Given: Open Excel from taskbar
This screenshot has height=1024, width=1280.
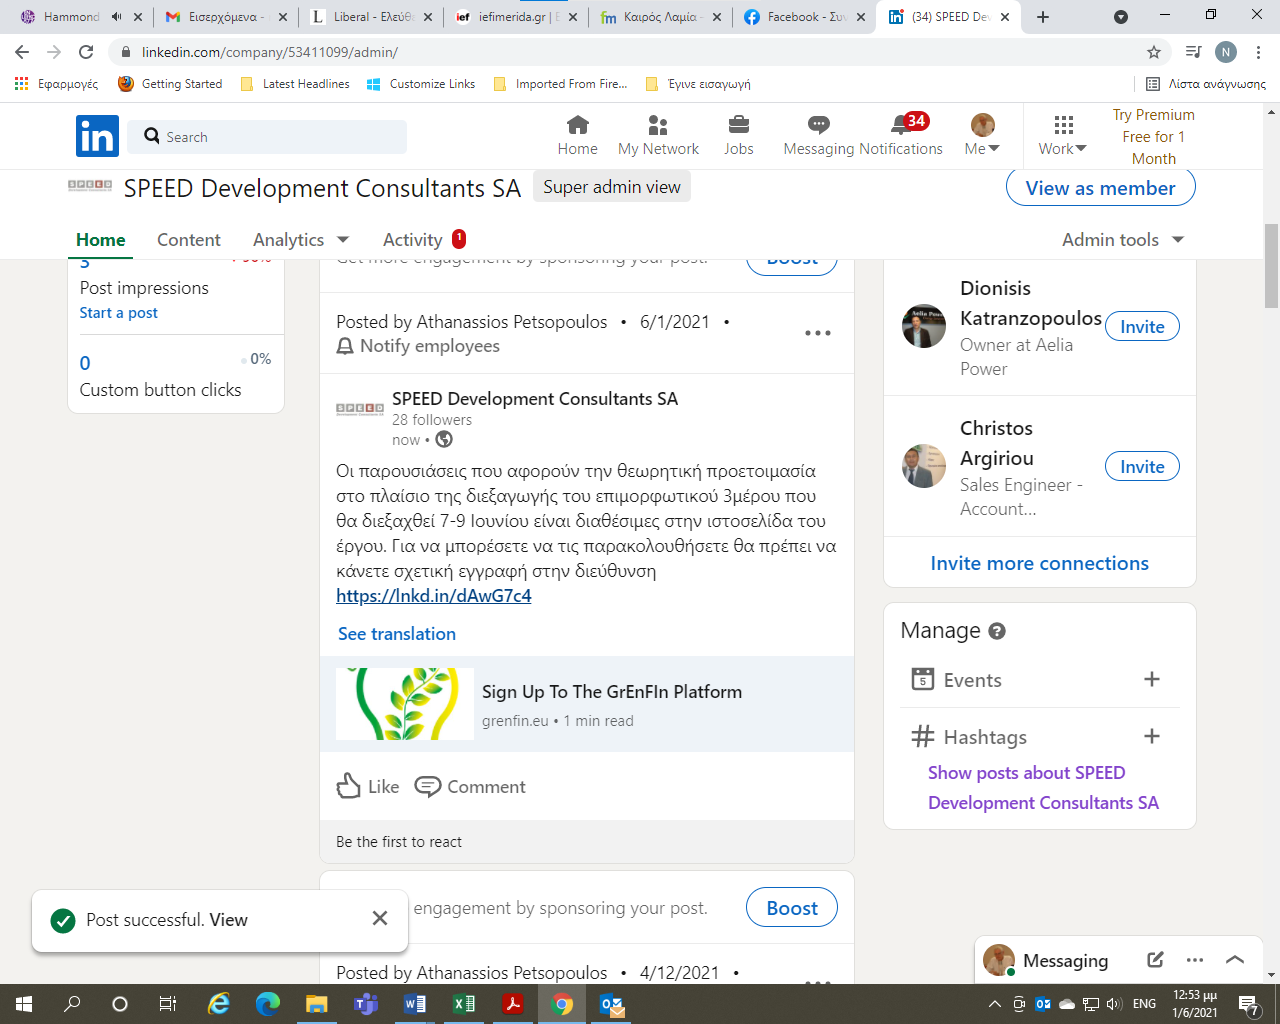Looking at the screenshot, I should [x=464, y=1004].
